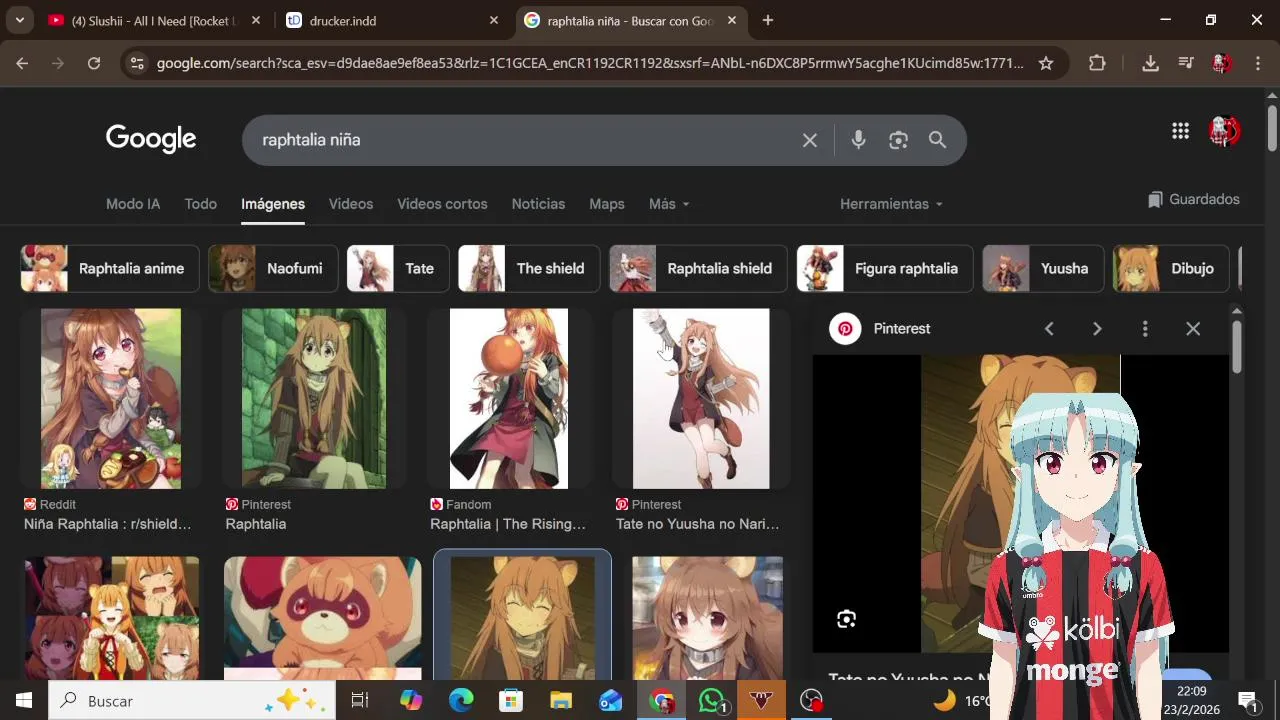Start a voice search with the microphone
1280x720 pixels.
[x=858, y=140]
